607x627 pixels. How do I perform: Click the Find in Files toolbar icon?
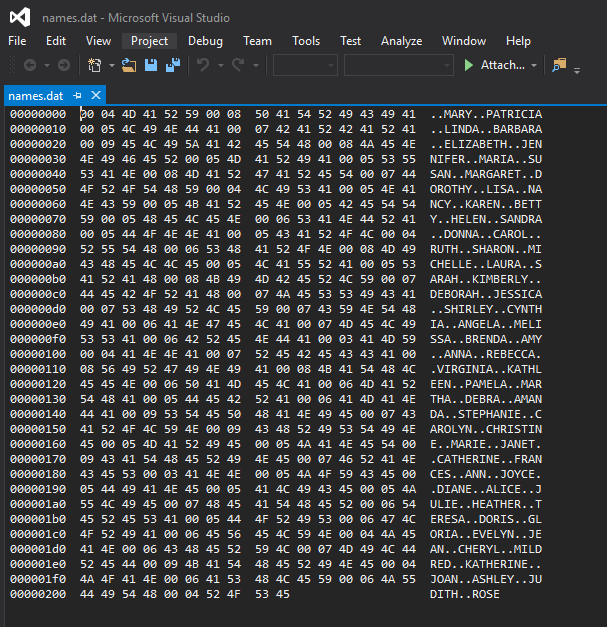tap(558, 65)
